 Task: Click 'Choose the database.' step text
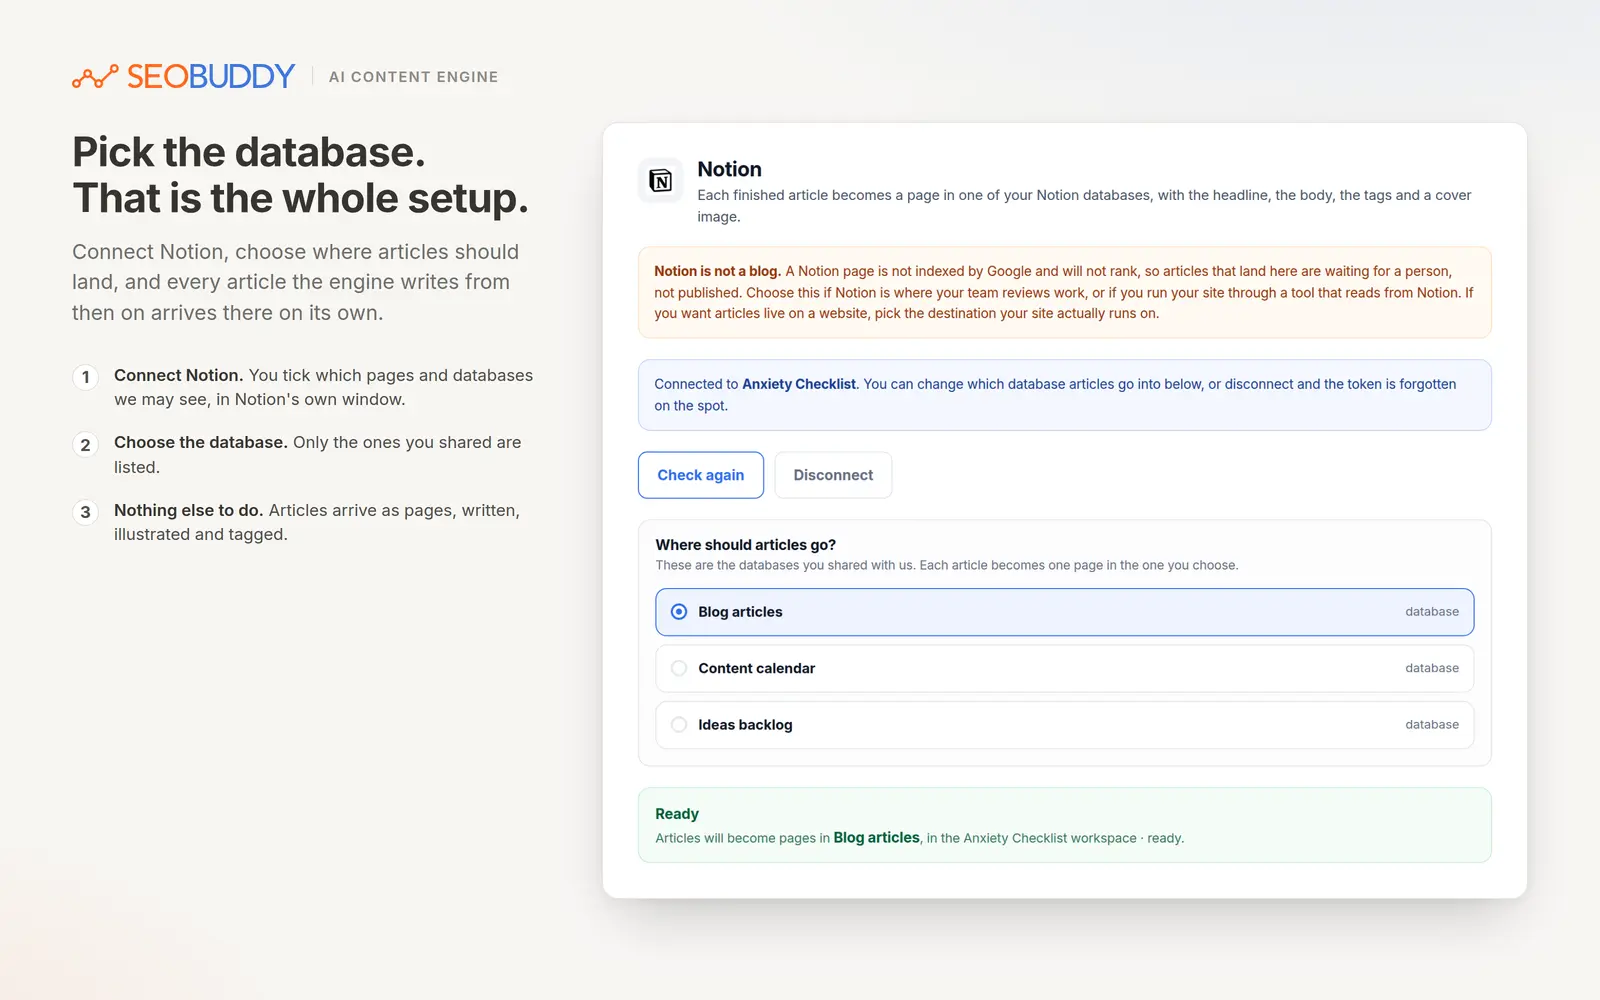point(201,442)
